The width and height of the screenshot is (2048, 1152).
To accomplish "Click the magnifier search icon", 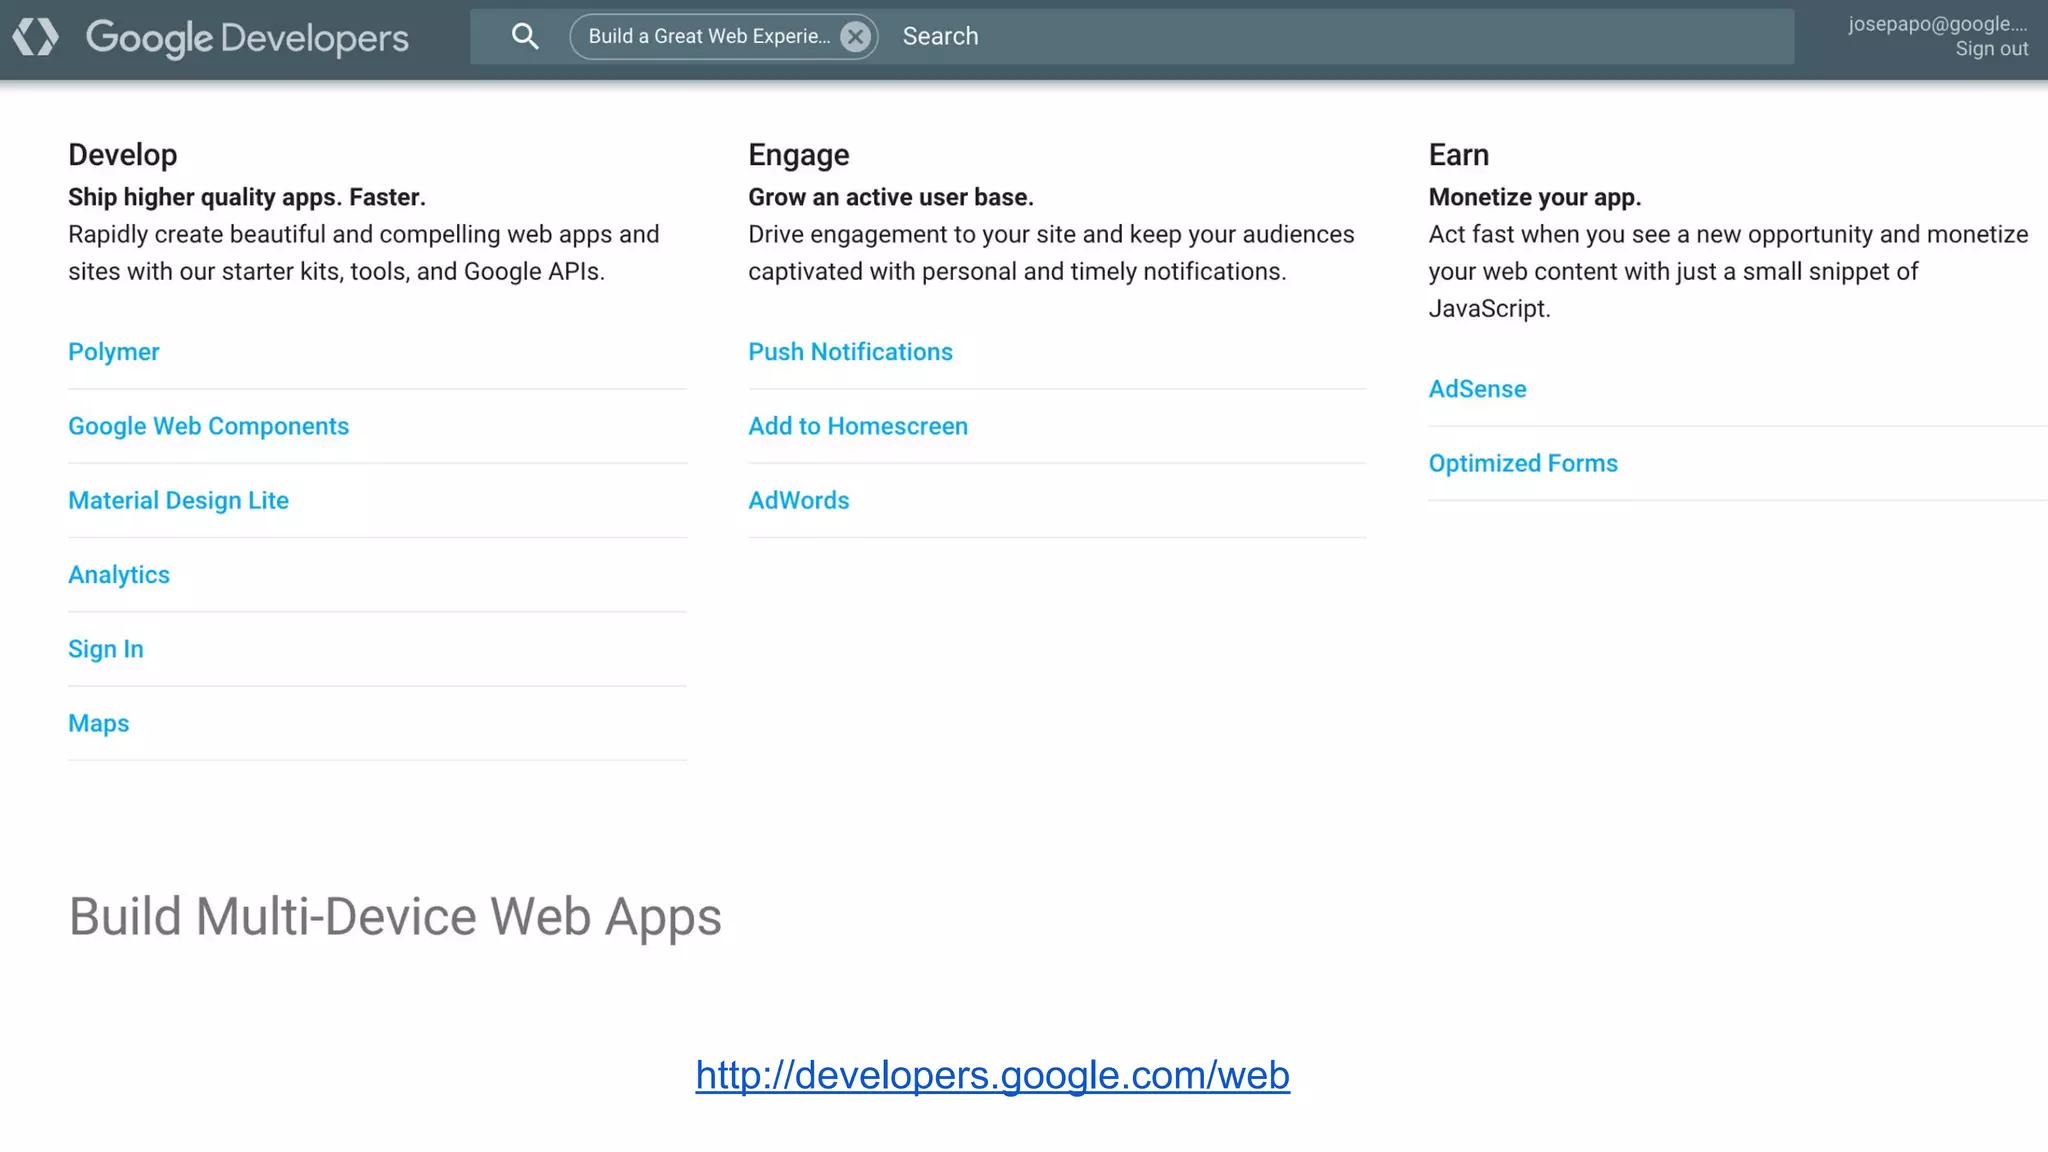I will (525, 37).
